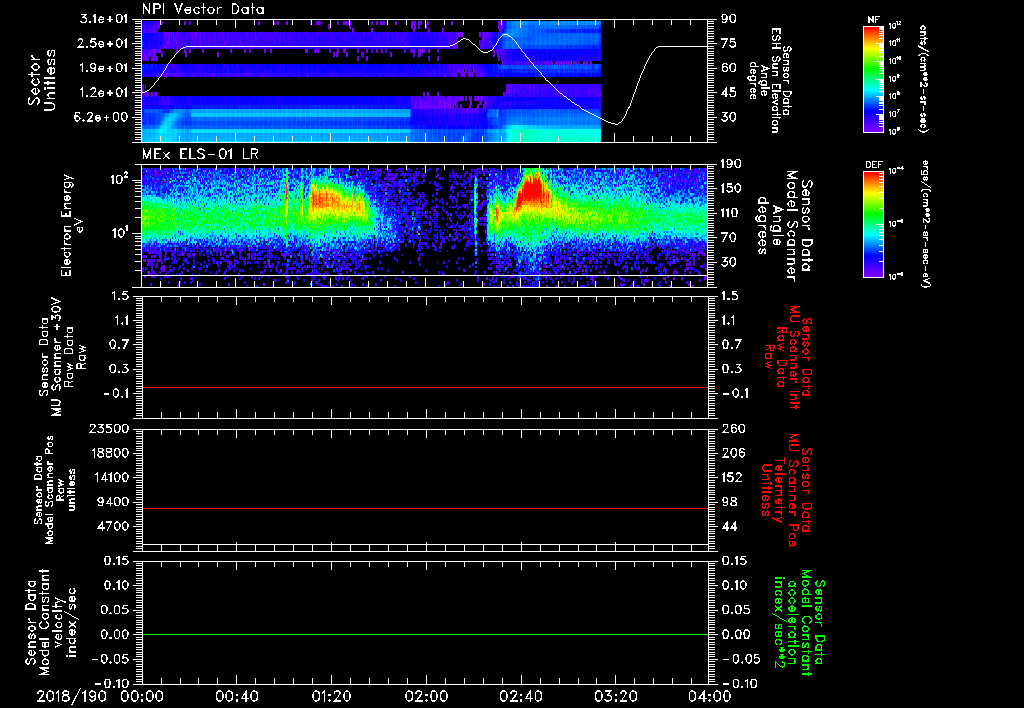Click the "150" scanner angle tick label
This screenshot has width=1024, height=708.
click(731, 189)
